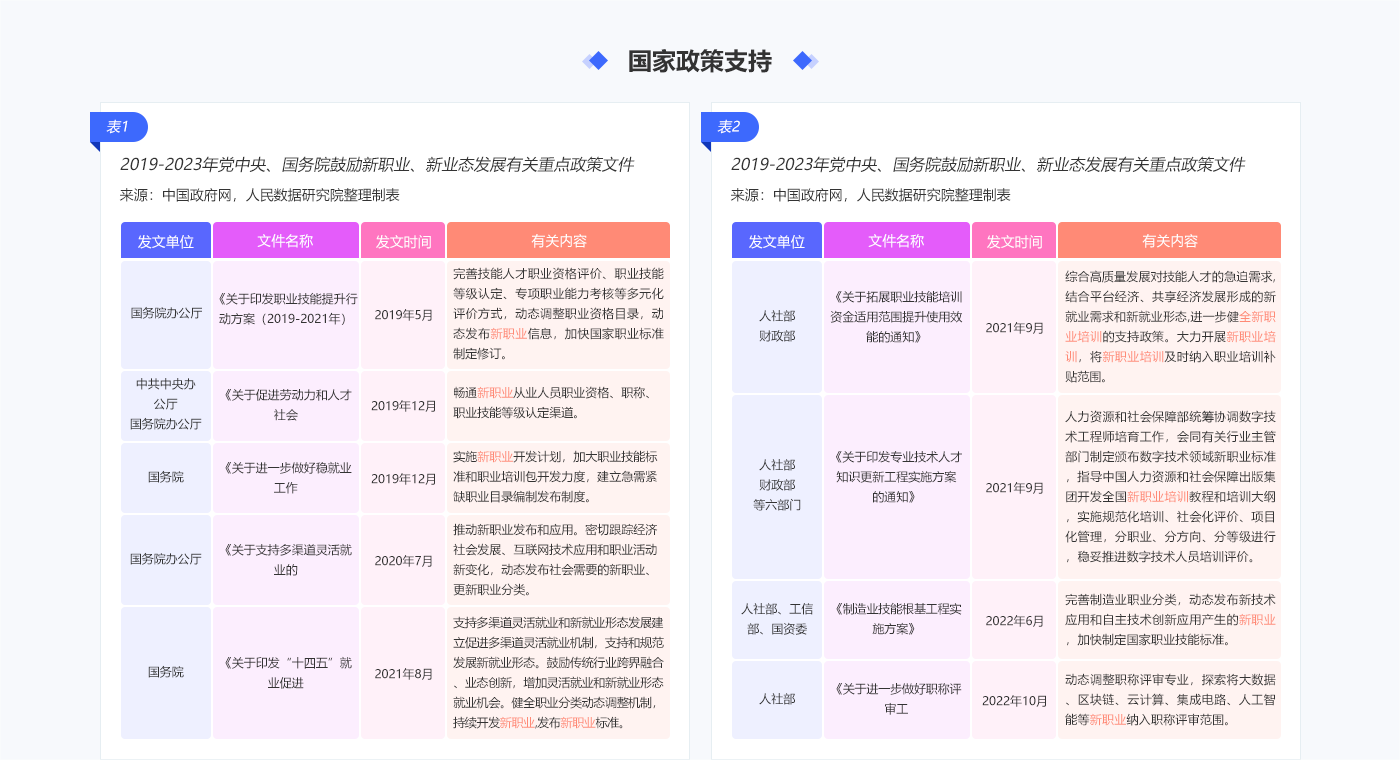Select the 《关于印发"十四五"就业促进 cell
1400x760 pixels.
click(x=286, y=673)
